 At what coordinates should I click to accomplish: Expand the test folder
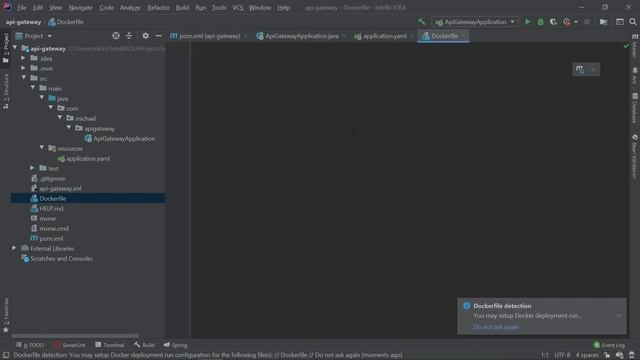tap(33, 168)
